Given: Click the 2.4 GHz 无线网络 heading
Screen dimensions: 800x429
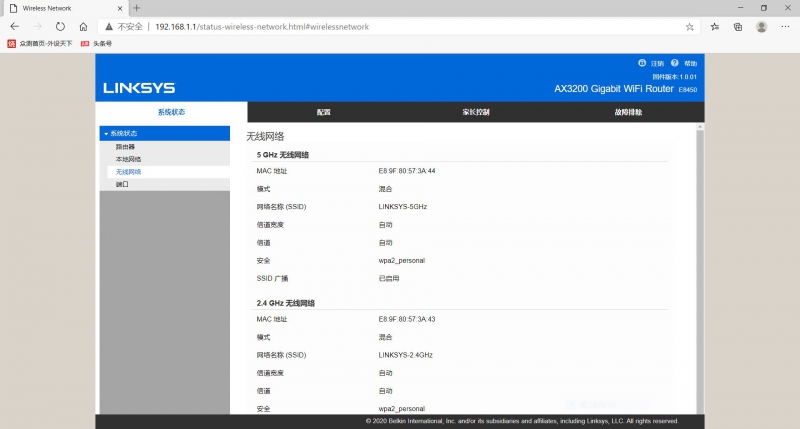Looking at the screenshot, I should click(286, 303).
